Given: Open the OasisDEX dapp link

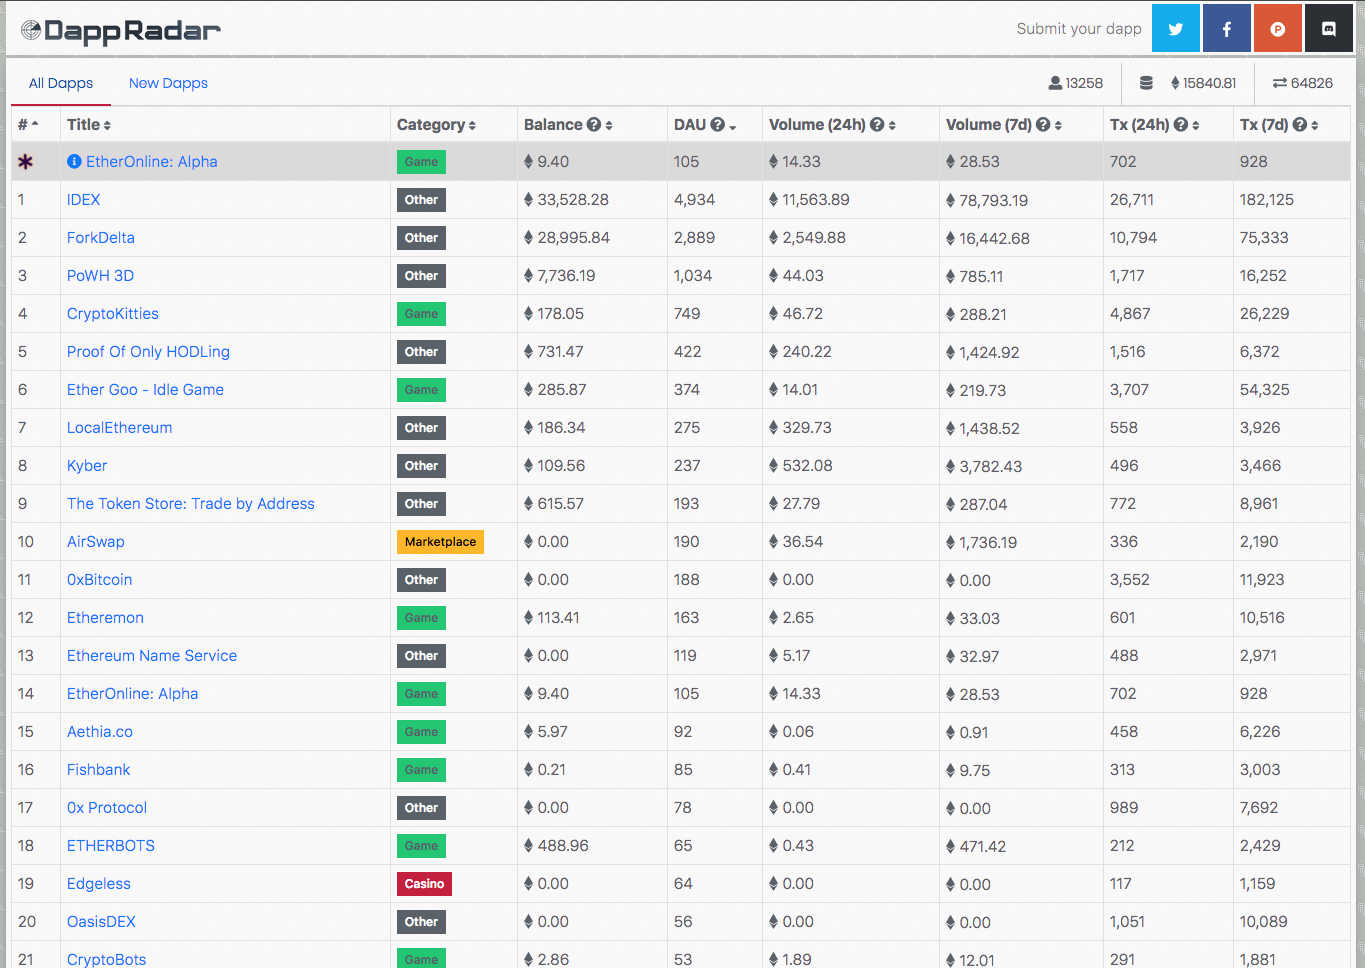Looking at the screenshot, I should [101, 921].
